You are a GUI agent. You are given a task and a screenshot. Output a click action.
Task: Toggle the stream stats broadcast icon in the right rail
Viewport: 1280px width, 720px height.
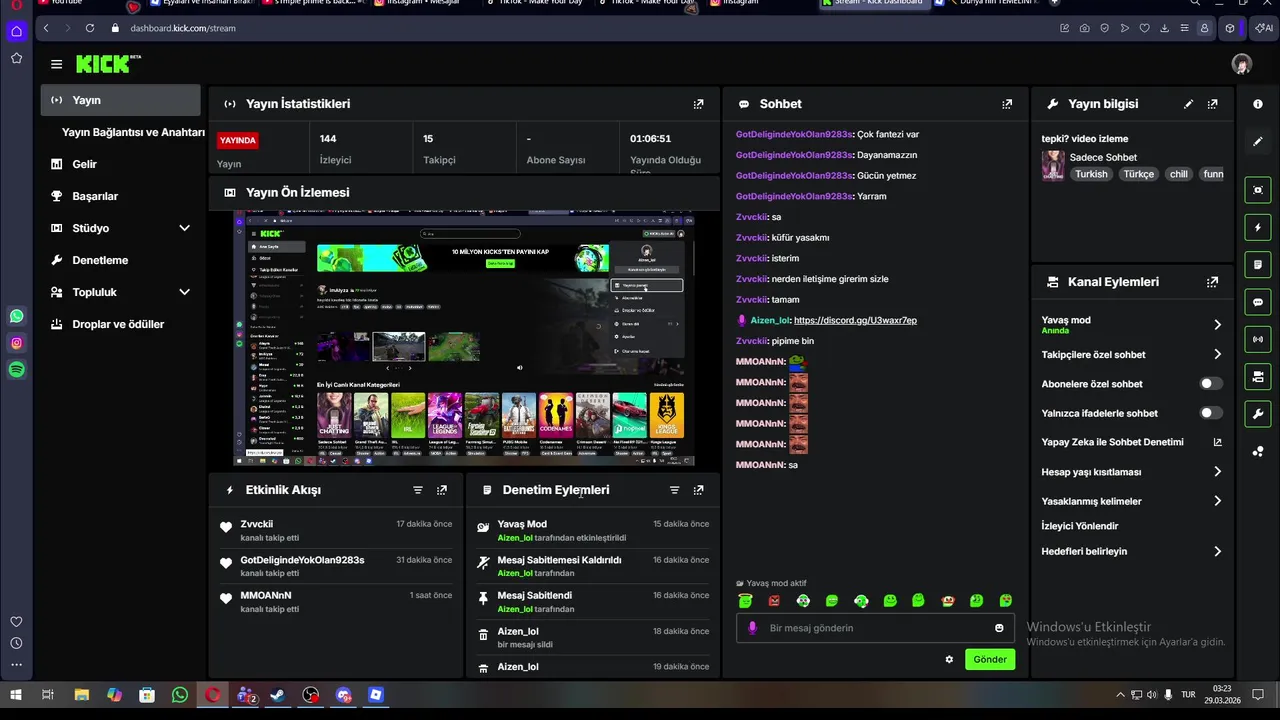tap(1258, 339)
